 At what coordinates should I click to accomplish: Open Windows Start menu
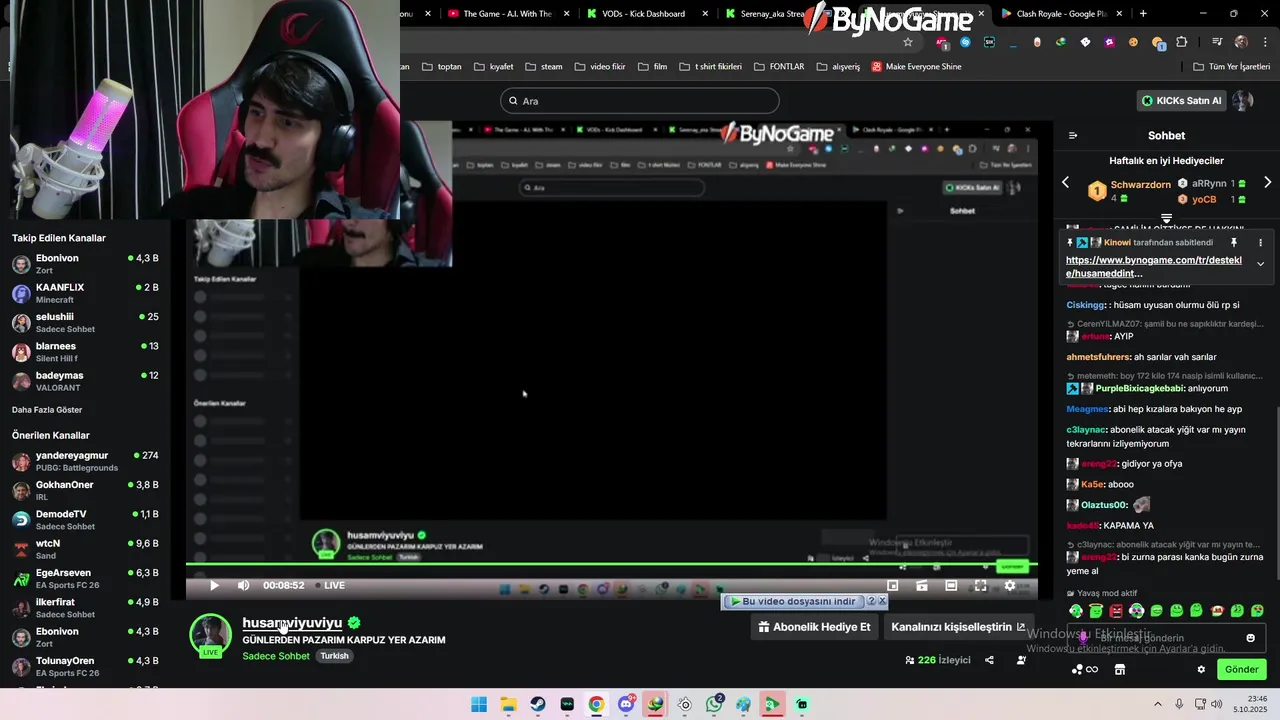tap(479, 704)
